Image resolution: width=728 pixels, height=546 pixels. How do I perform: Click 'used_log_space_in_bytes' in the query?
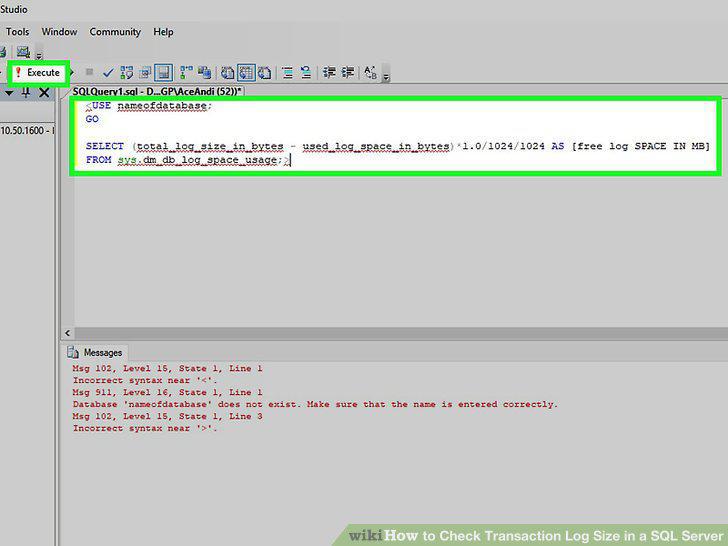pyautogui.click(x=376, y=147)
